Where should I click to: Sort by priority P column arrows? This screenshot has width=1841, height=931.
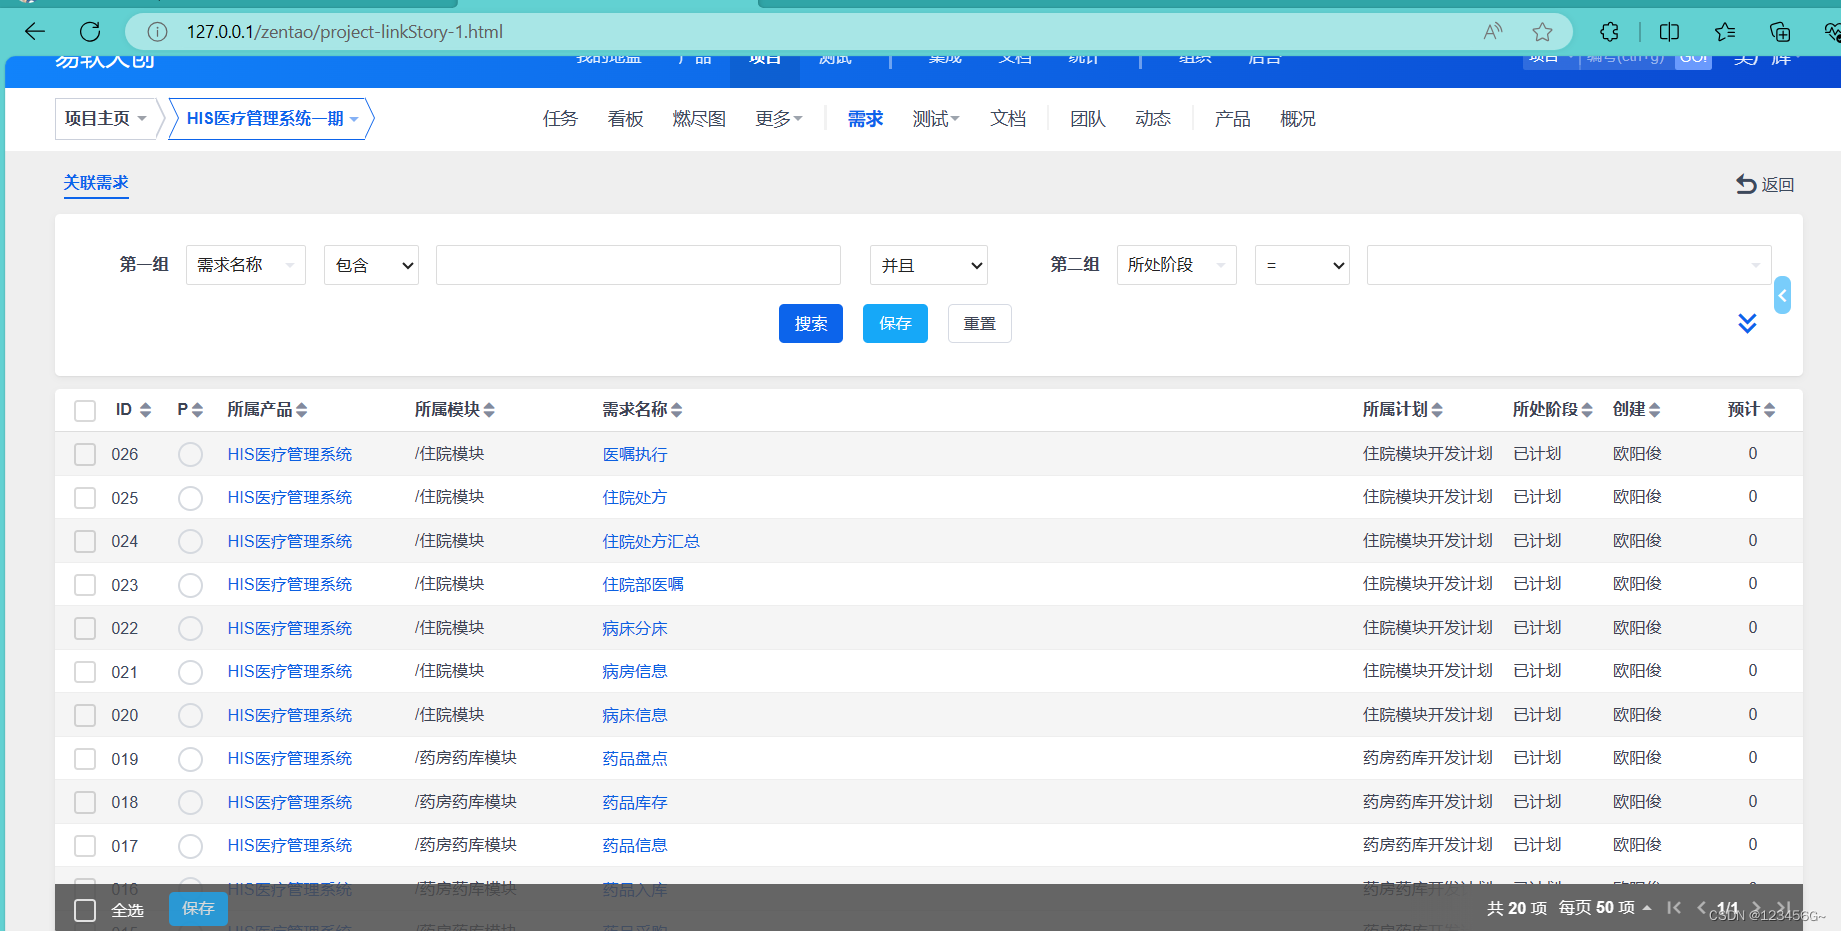click(x=197, y=410)
